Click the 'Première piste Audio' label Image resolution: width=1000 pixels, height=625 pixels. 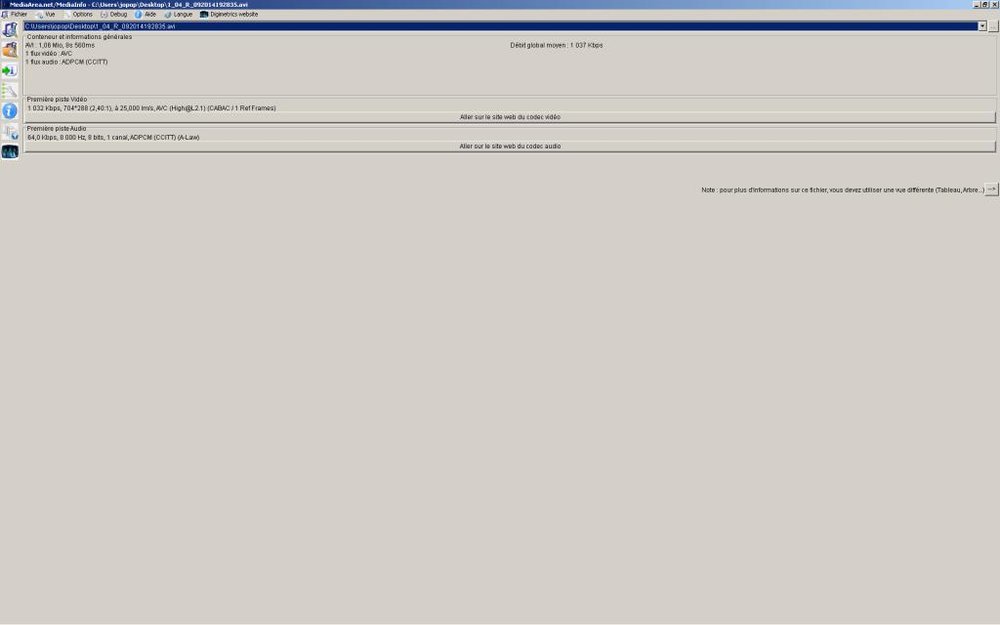pyautogui.click(x=56, y=128)
